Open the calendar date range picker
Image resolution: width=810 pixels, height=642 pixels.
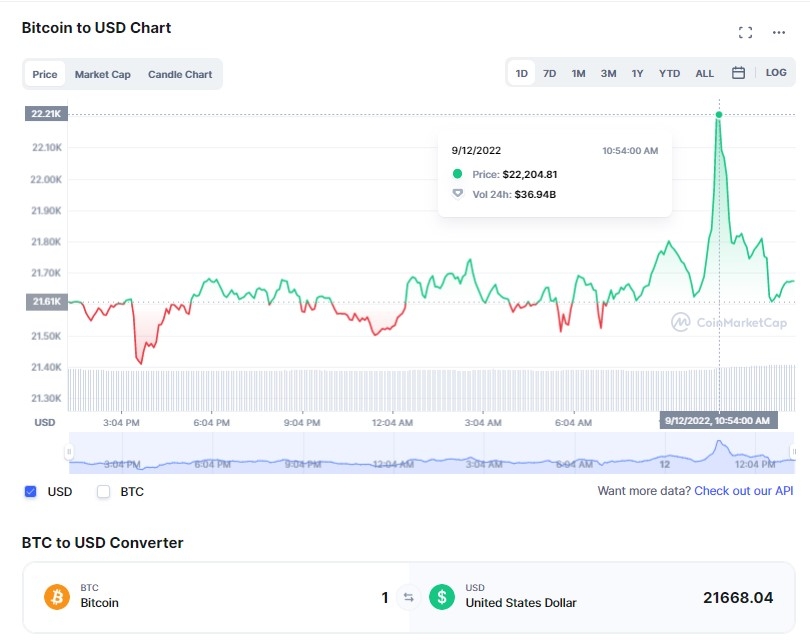point(738,73)
